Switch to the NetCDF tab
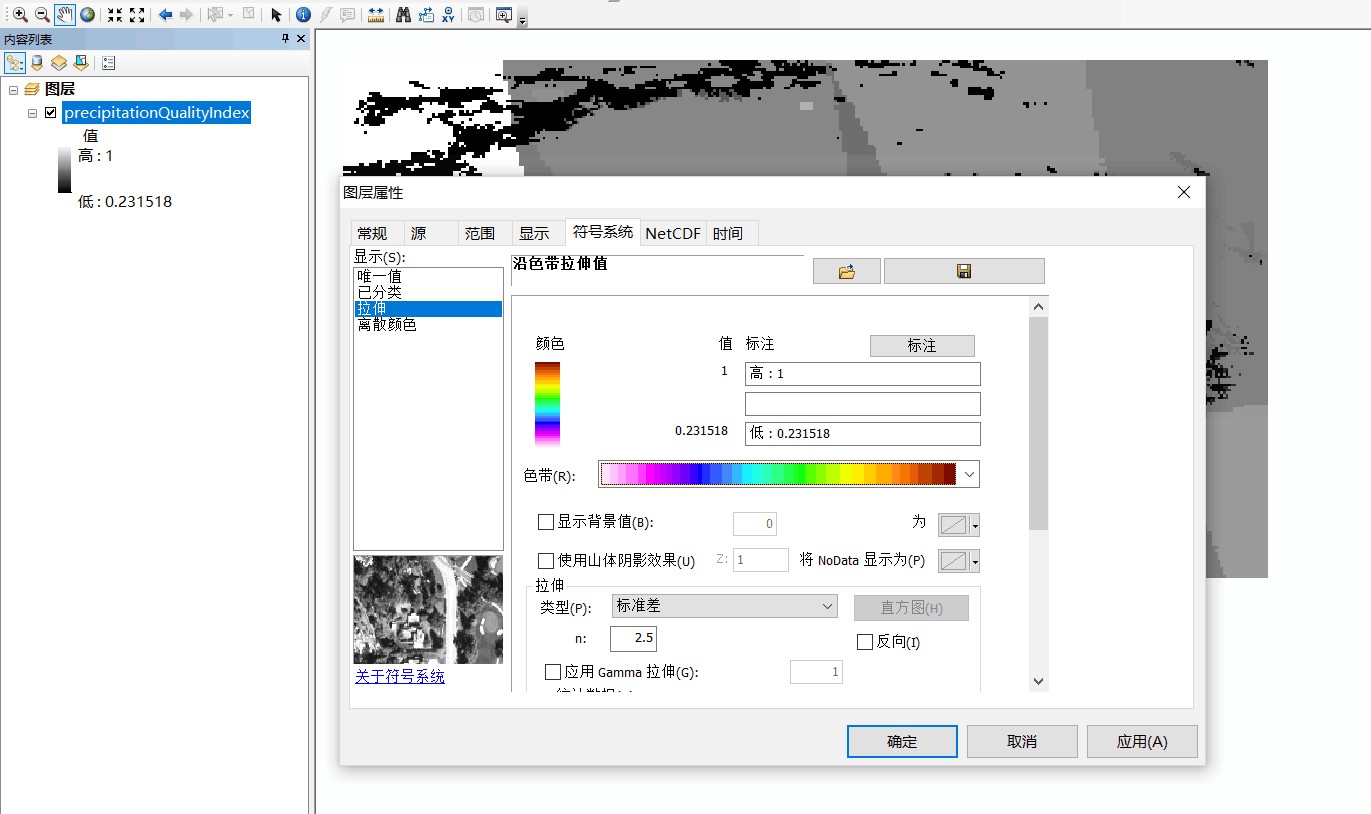Image resolution: width=1371 pixels, height=814 pixels. click(x=672, y=232)
